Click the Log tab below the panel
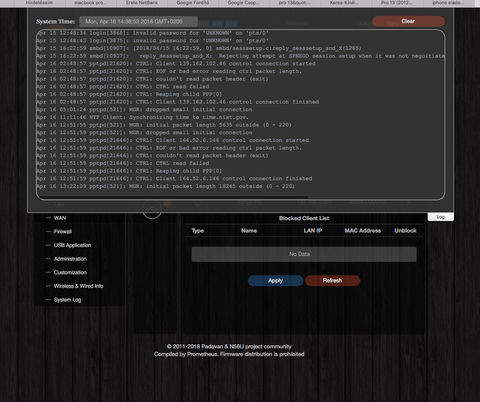The height and width of the screenshot is (402, 480). pos(441,217)
